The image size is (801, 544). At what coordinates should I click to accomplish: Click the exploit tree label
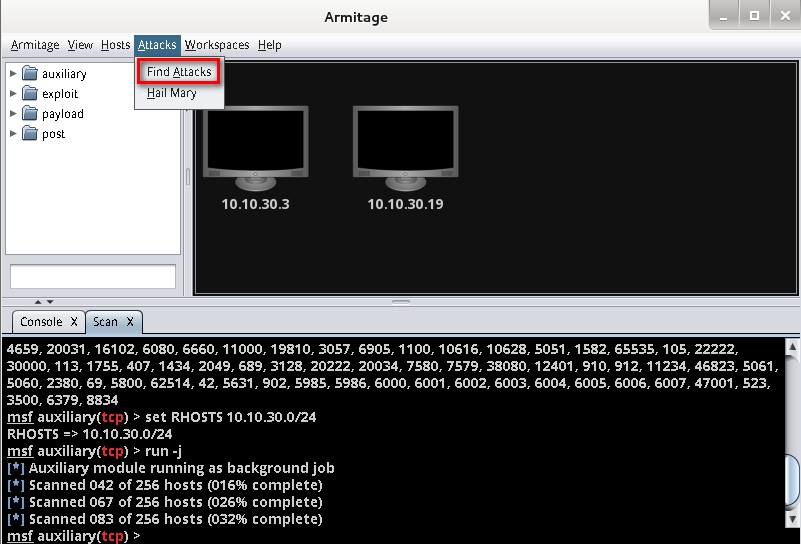click(x=60, y=94)
